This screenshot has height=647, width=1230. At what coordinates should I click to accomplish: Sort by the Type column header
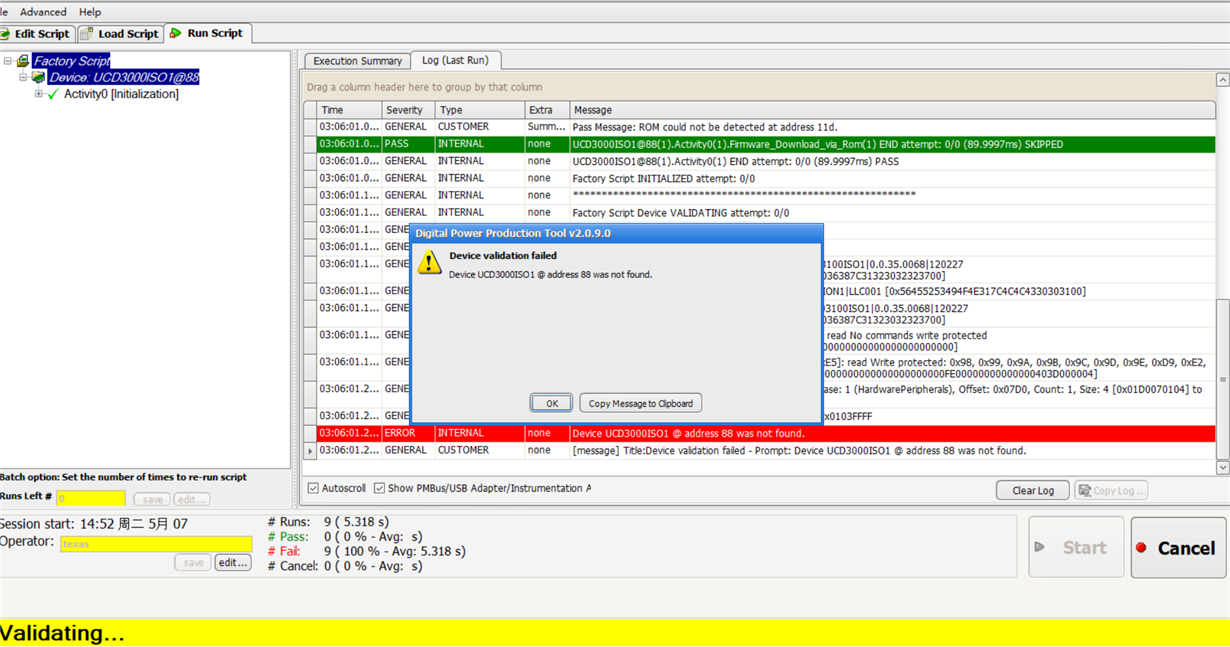tap(479, 110)
